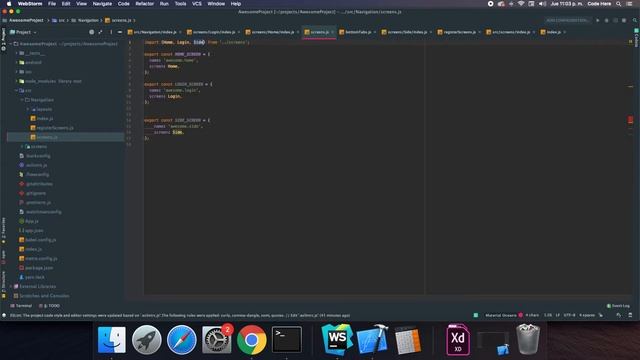640x360 pixels.
Task: Open the Wi-Fi status menu
Action: tap(521, 4)
